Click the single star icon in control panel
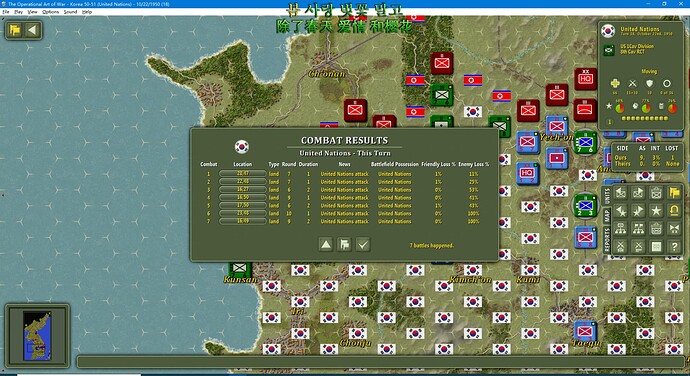Screen dimensions: 690x376 tap(656, 210)
